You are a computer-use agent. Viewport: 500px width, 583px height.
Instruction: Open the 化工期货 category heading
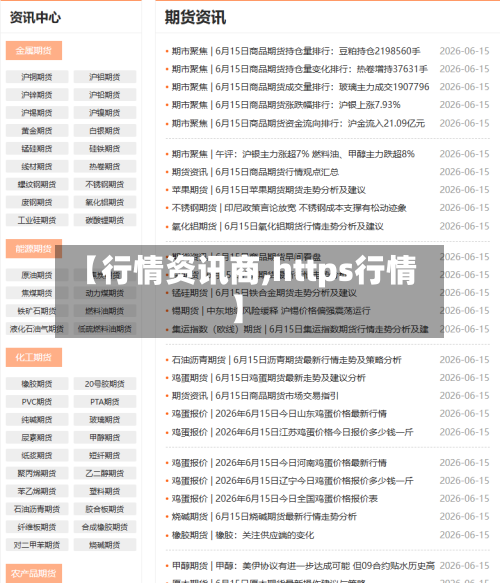click(34, 357)
